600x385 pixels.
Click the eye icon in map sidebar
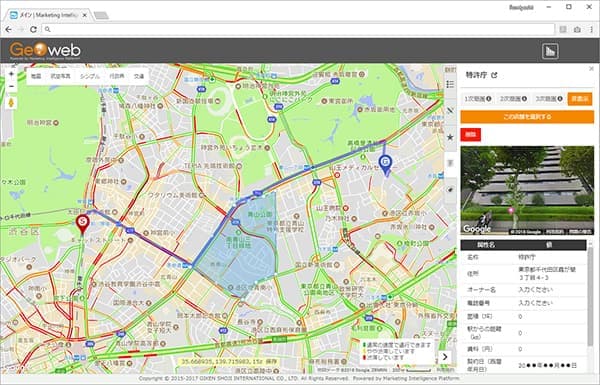450,190
